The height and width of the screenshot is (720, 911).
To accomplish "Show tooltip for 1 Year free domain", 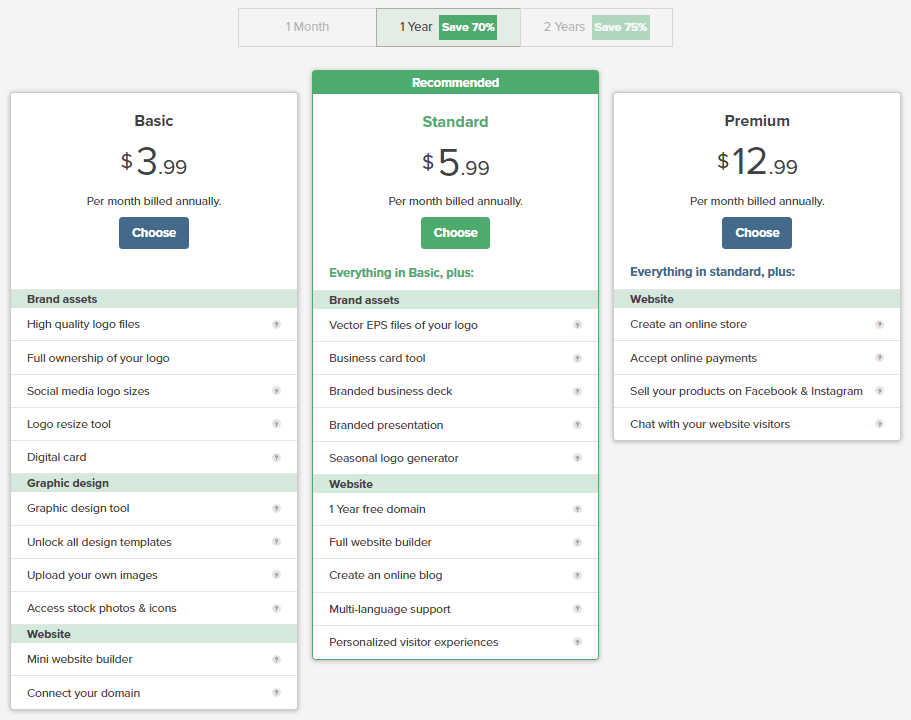I will tap(577, 510).
